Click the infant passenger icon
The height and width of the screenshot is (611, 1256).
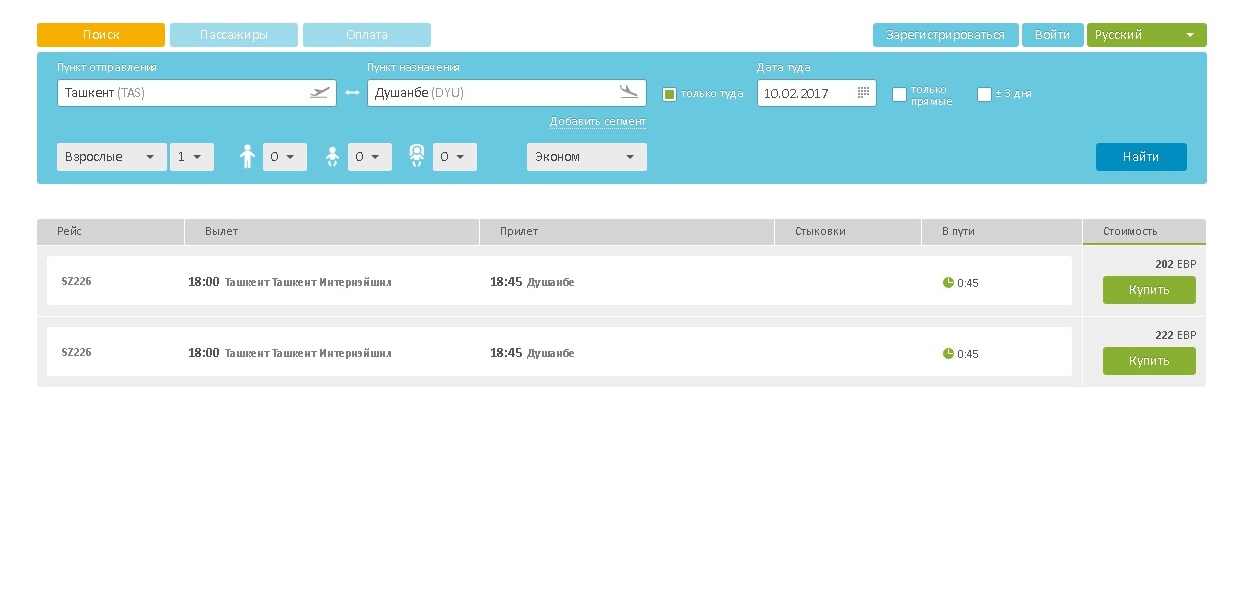point(417,156)
